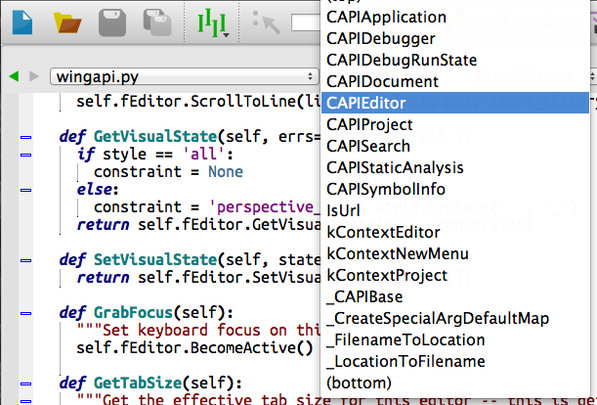Click the New File icon
The height and width of the screenshot is (405, 597).
tap(22, 23)
